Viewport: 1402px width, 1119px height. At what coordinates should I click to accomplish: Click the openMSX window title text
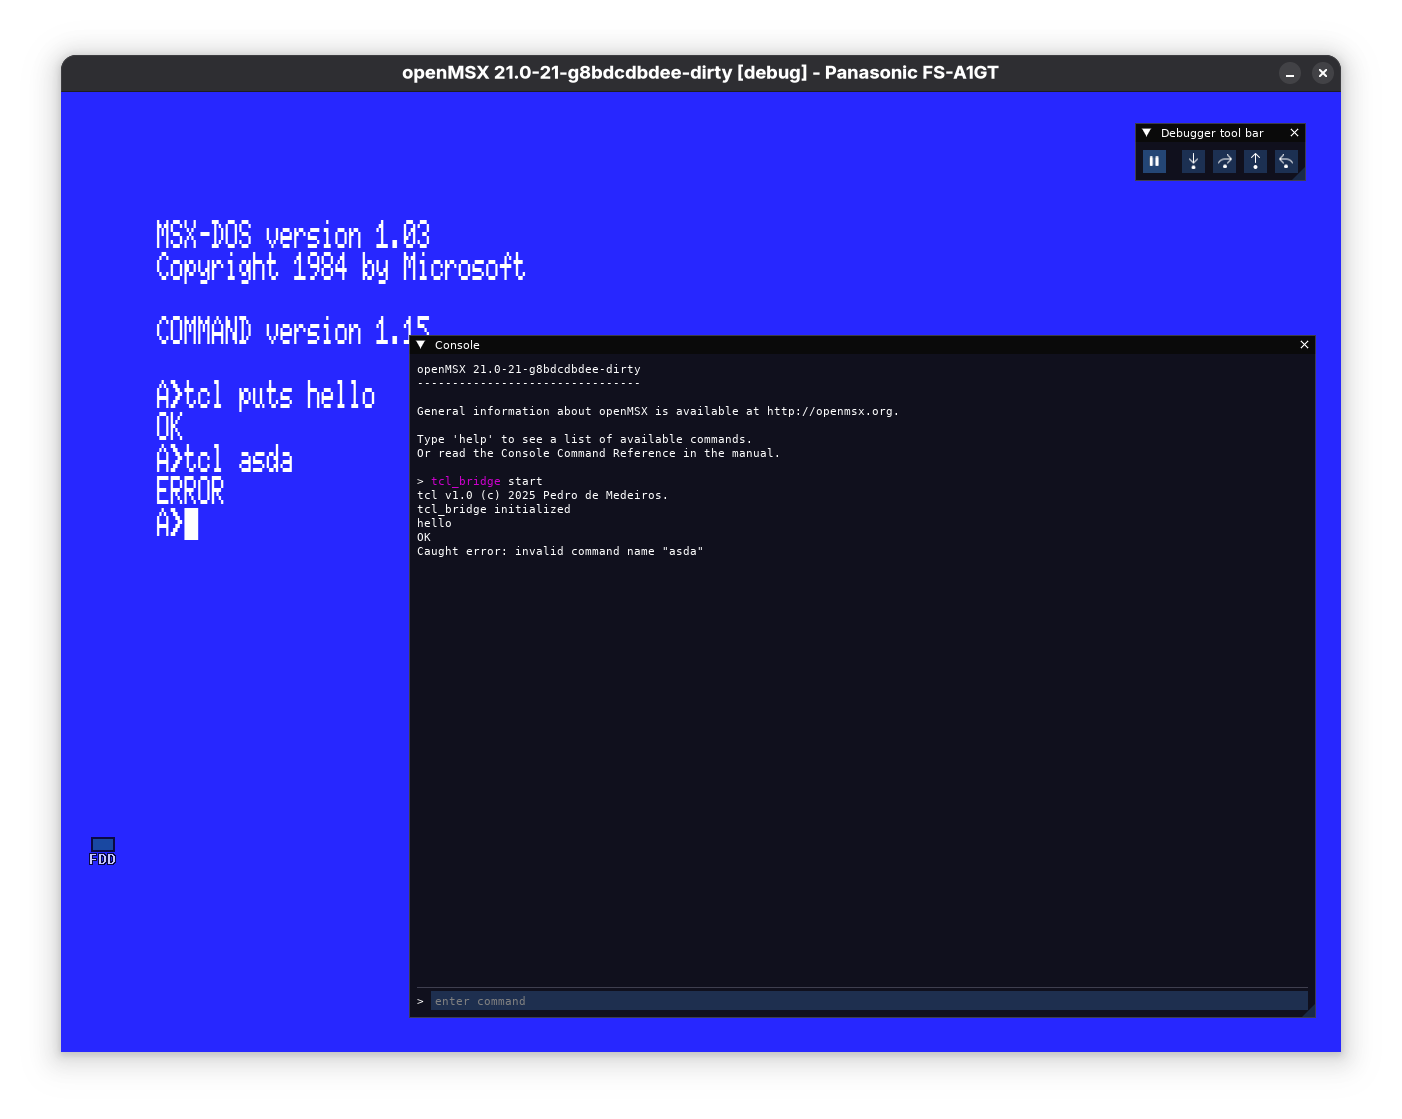(x=700, y=73)
